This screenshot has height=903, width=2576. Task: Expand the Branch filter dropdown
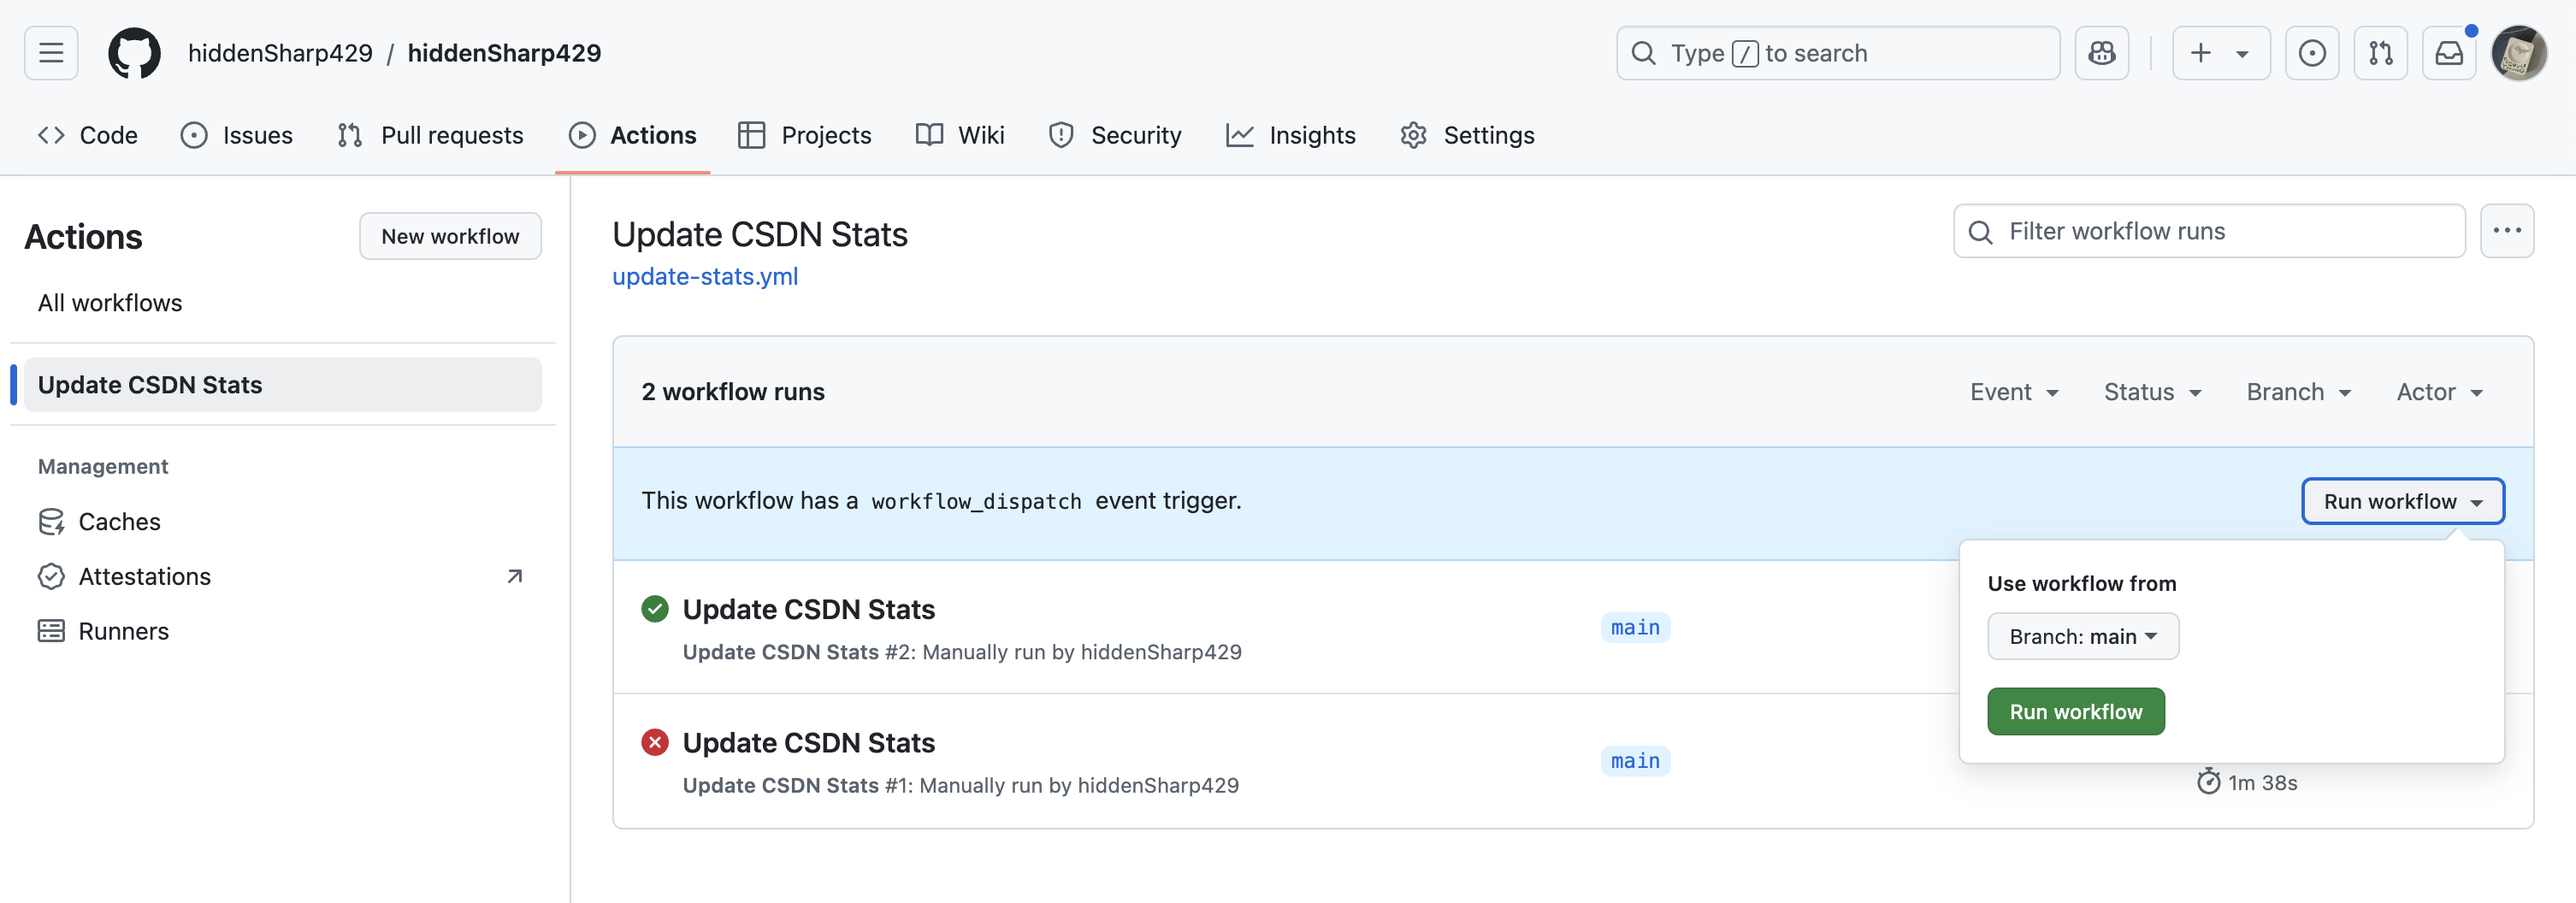pyautogui.click(x=2298, y=392)
